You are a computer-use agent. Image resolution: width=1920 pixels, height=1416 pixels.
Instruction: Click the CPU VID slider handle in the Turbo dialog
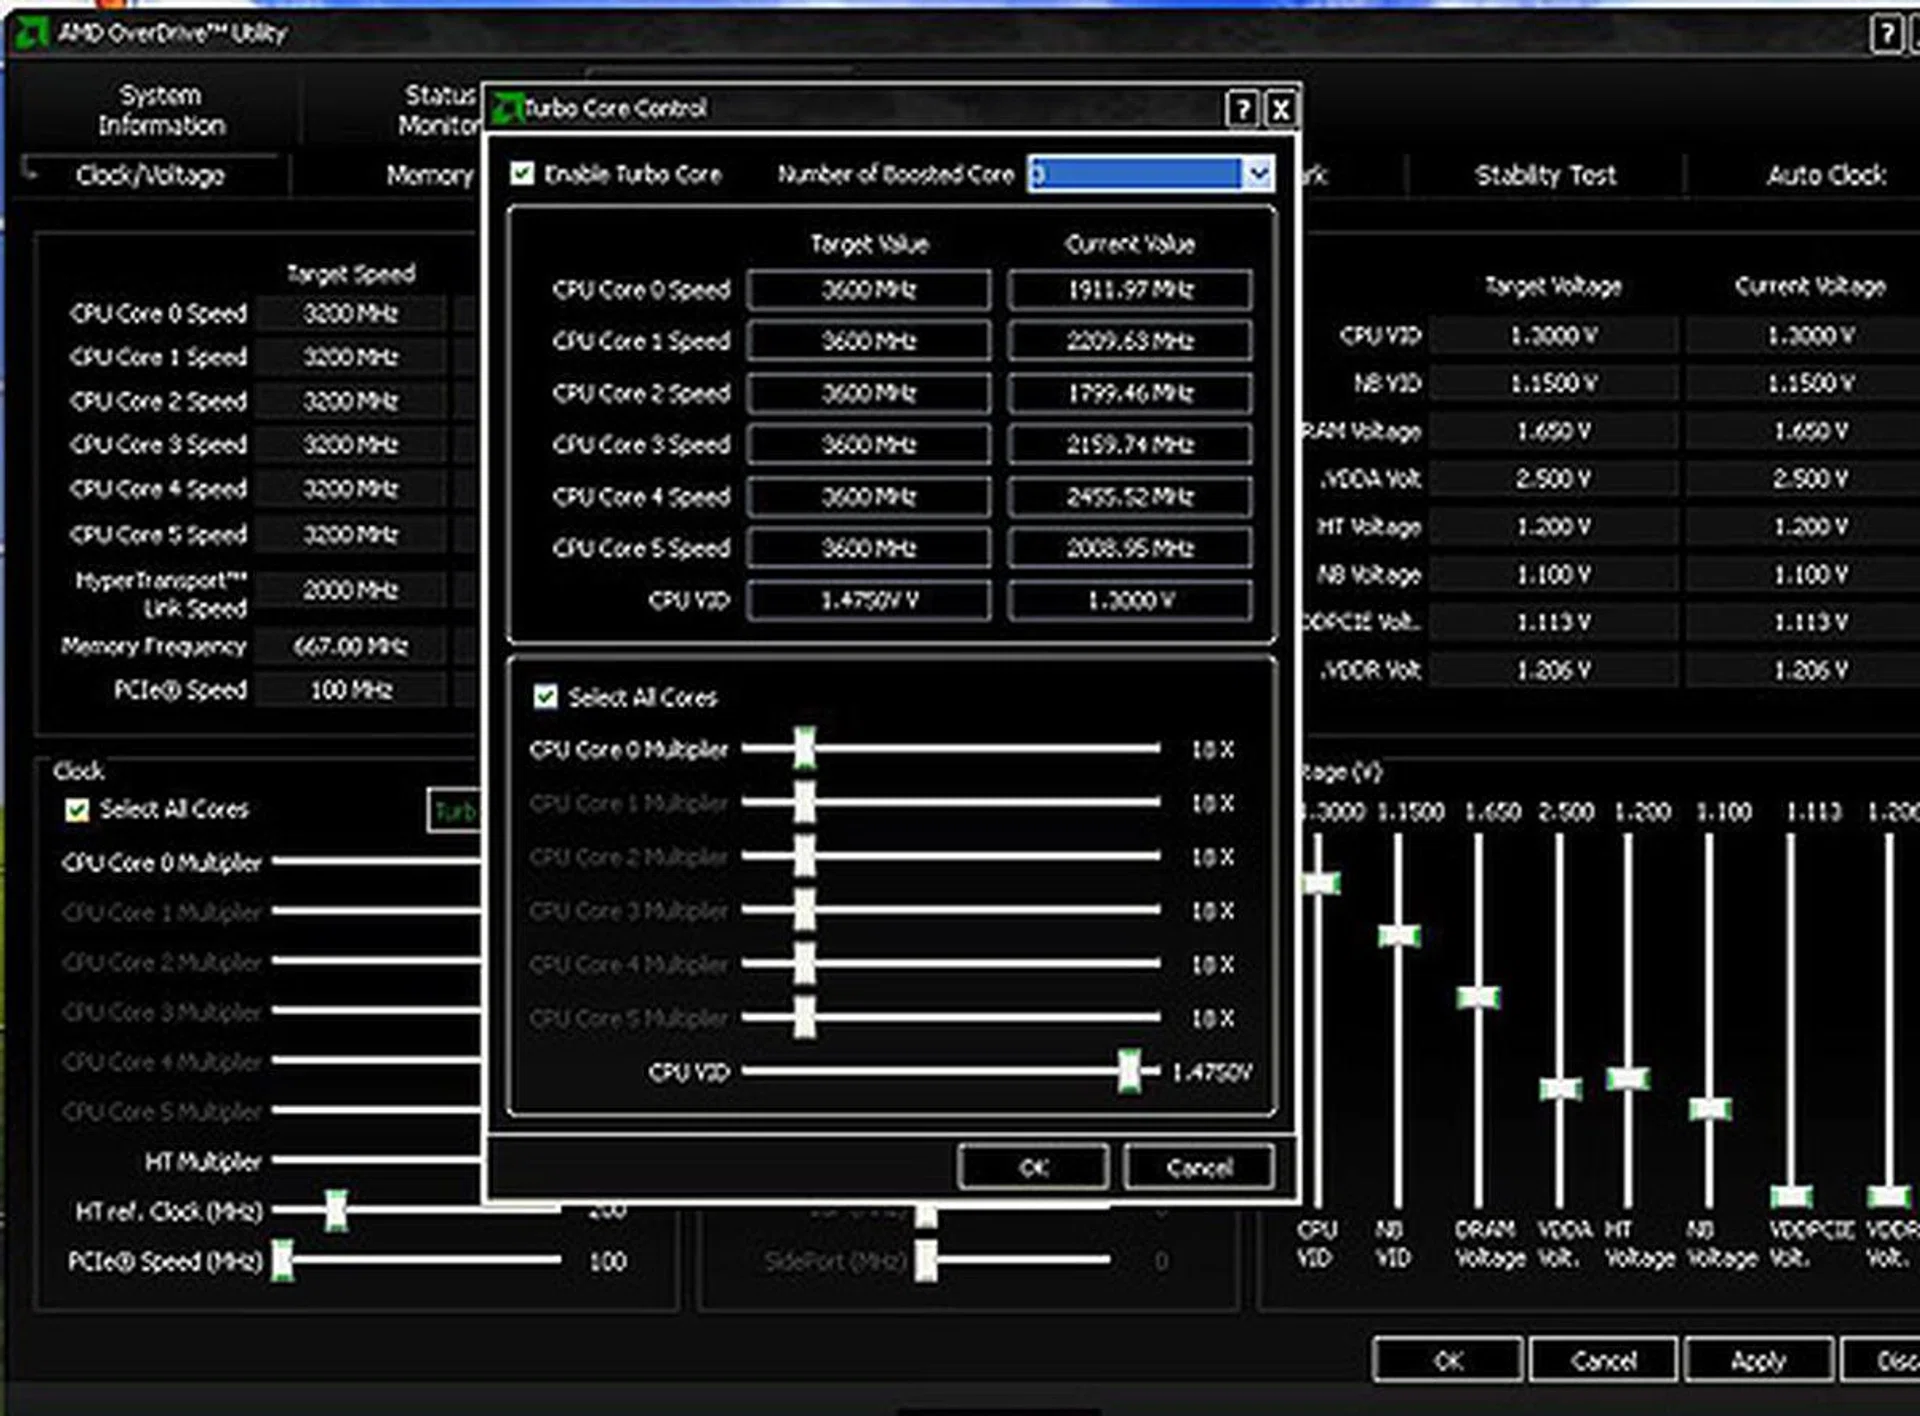click(x=1129, y=1072)
